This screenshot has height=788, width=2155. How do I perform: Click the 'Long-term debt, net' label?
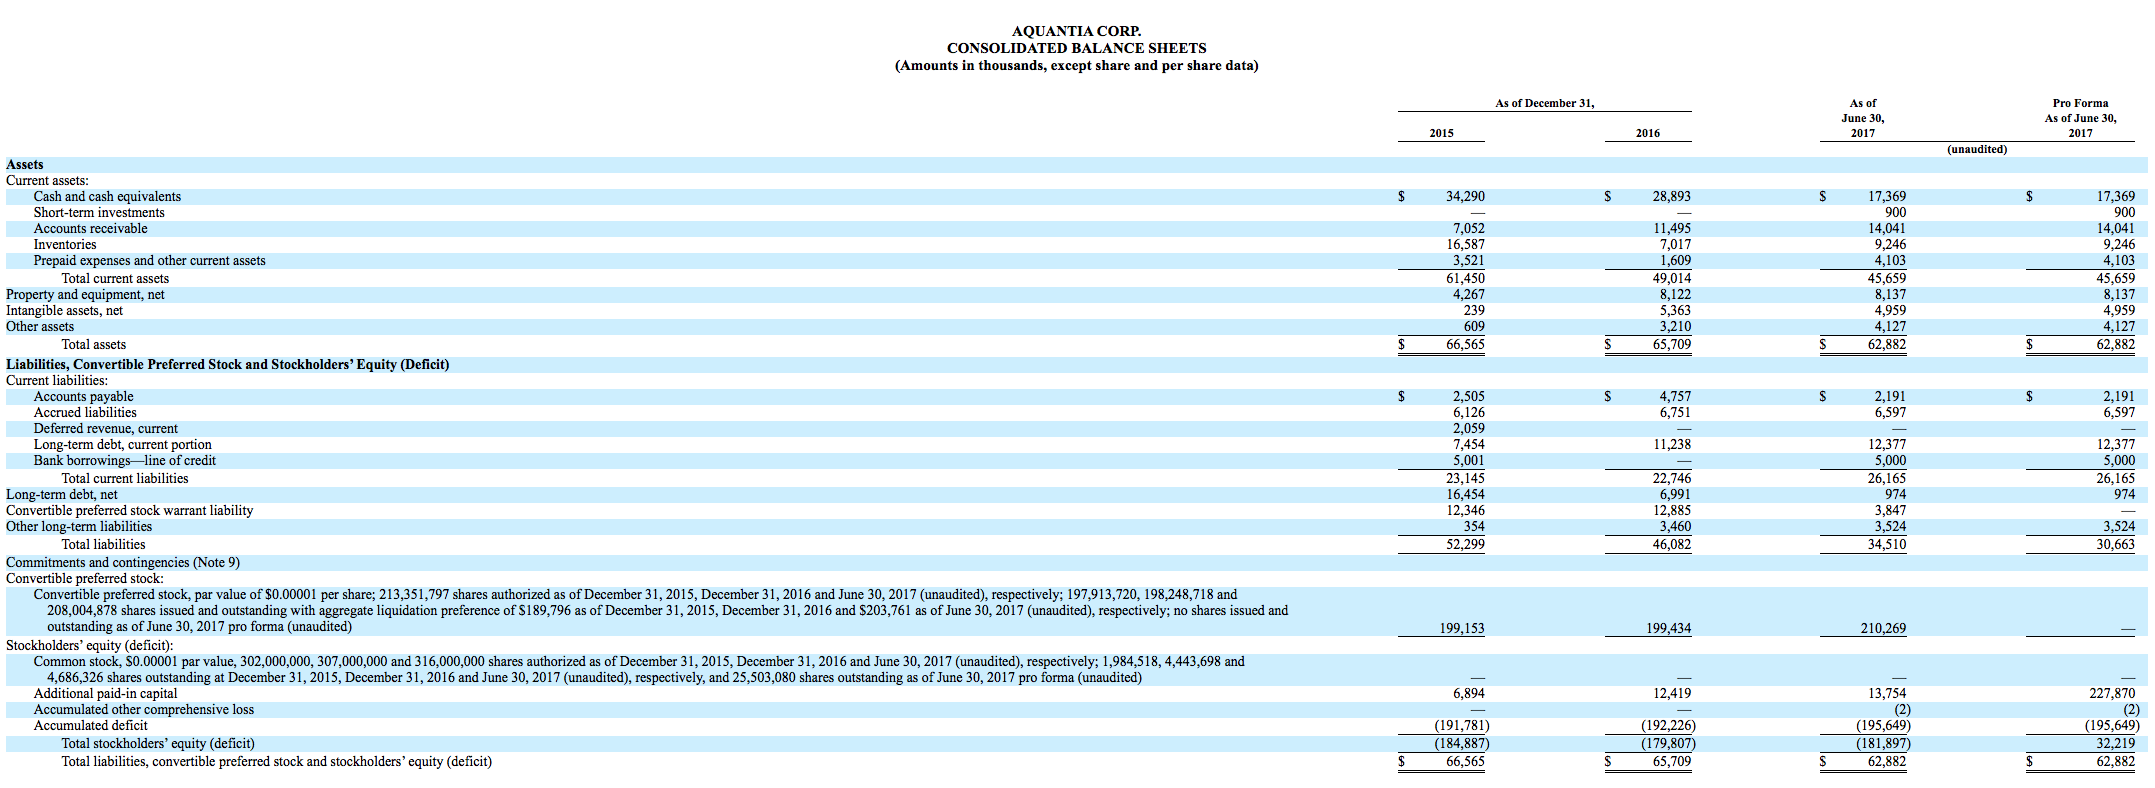(61, 495)
